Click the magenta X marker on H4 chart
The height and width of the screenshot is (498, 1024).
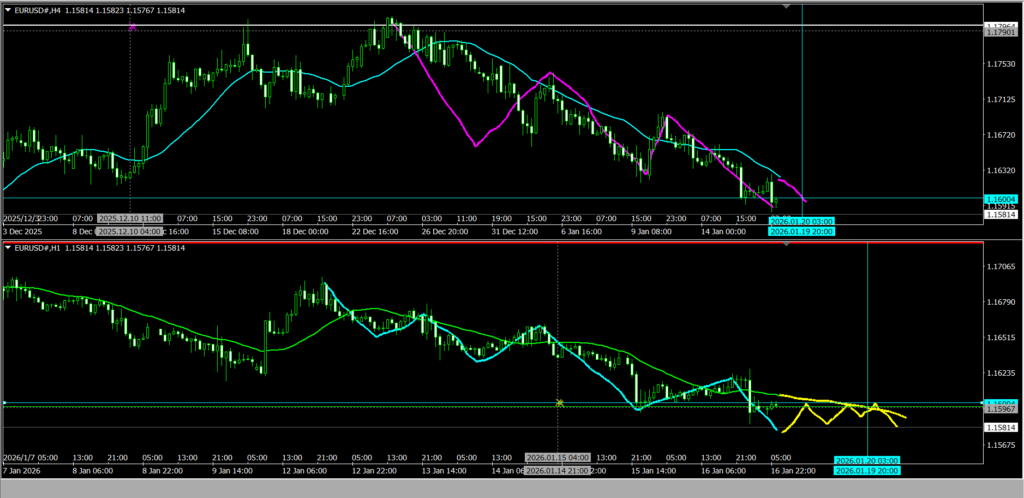(x=133, y=28)
